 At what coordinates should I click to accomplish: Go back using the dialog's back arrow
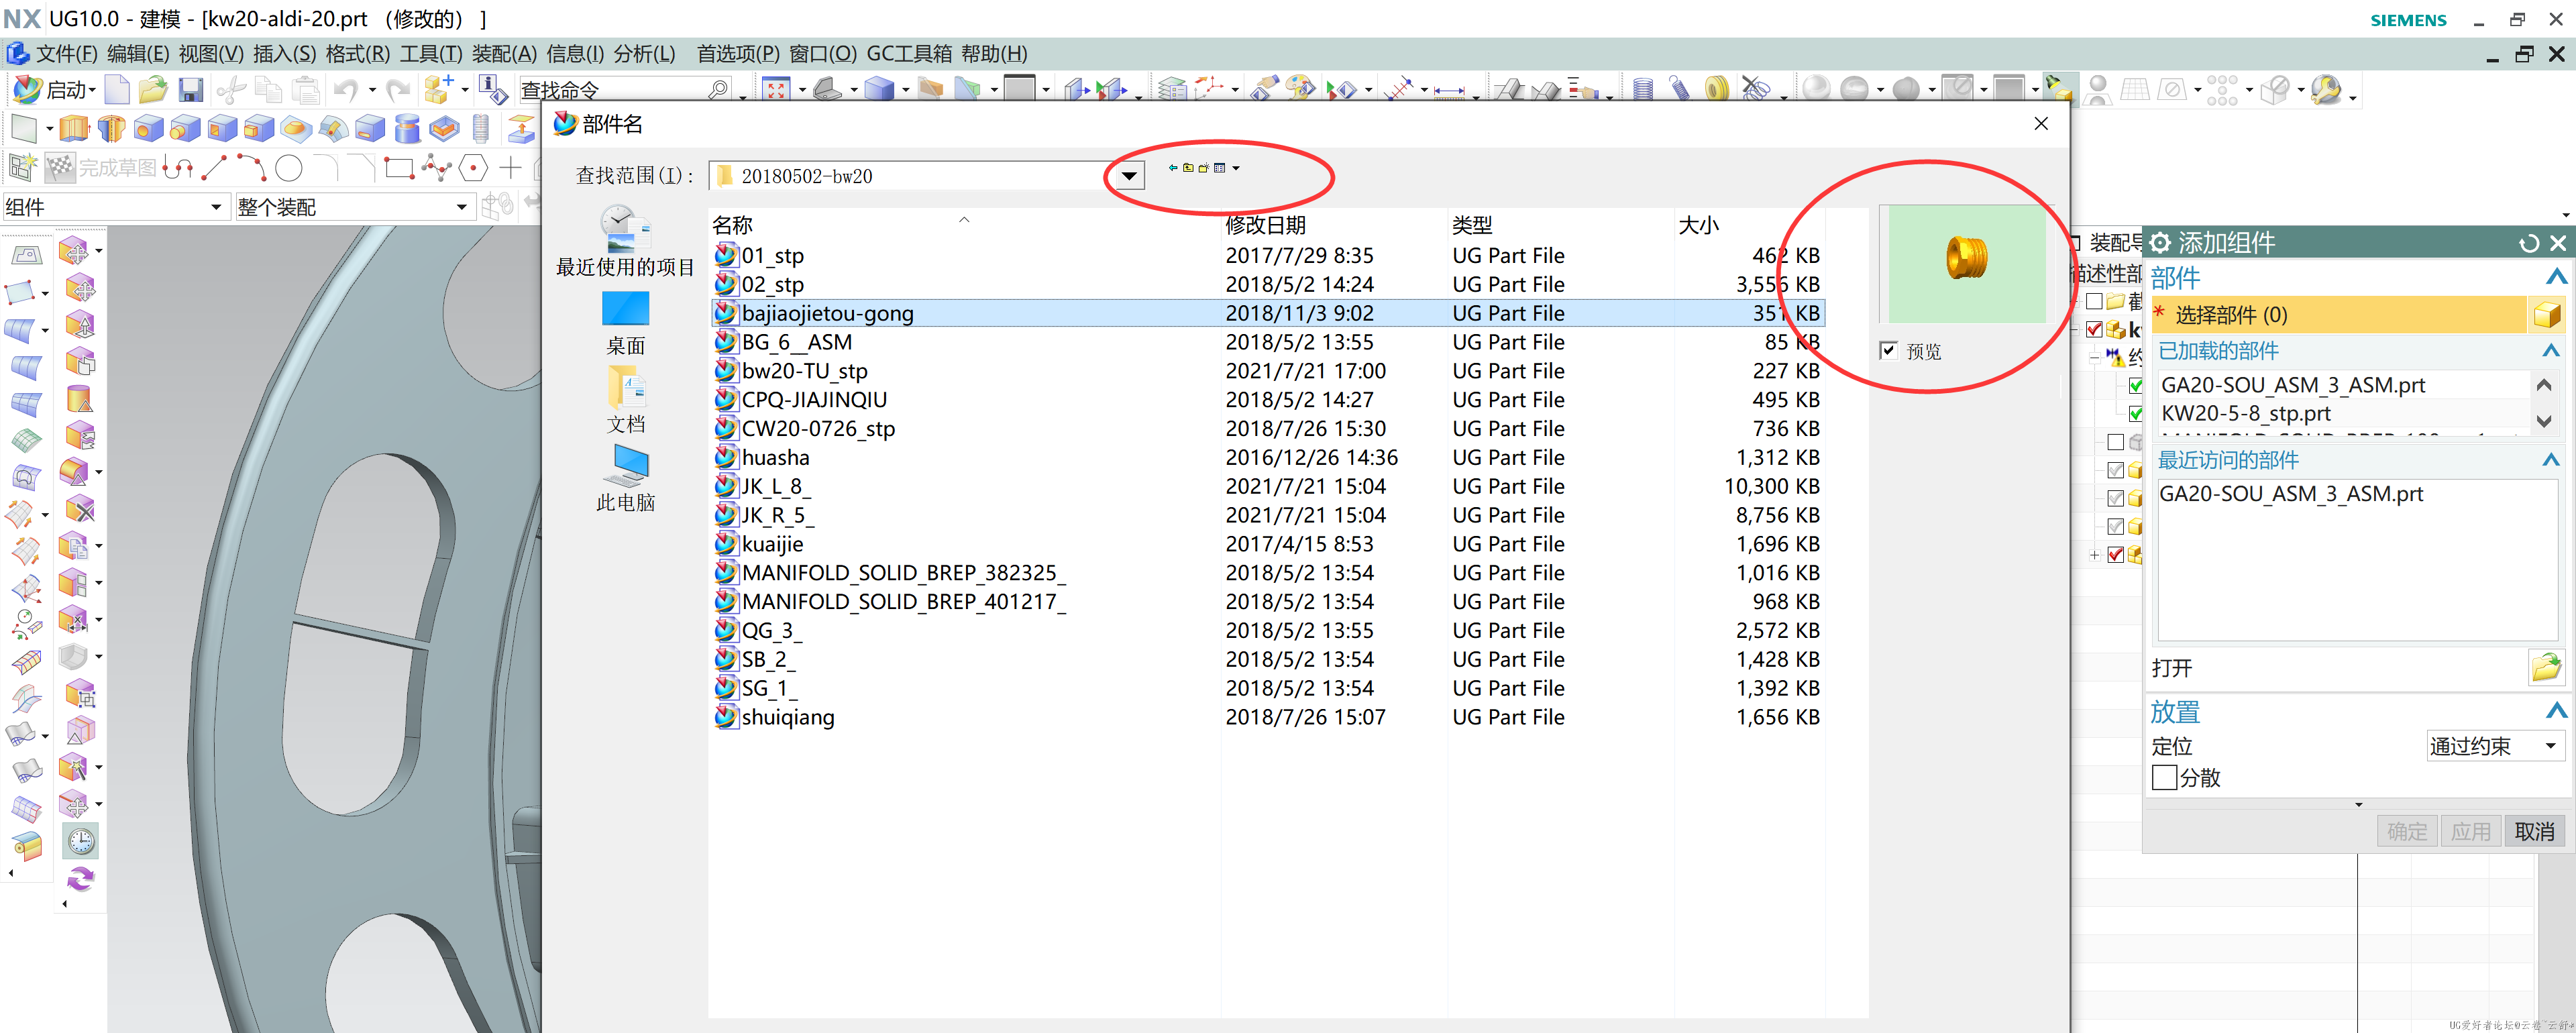[1173, 168]
